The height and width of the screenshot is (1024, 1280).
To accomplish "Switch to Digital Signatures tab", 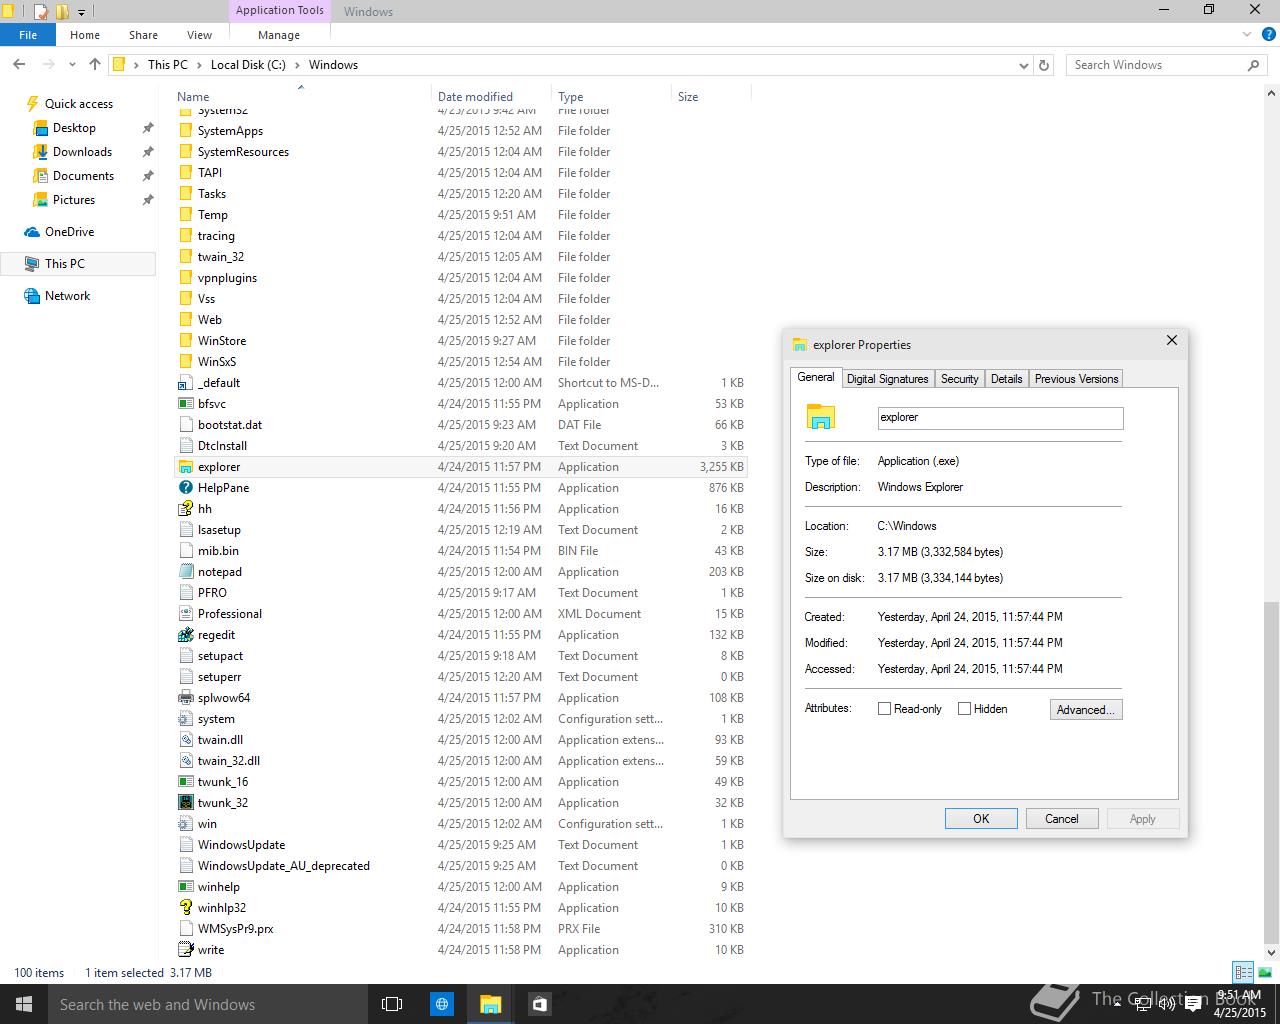I will (x=887, y=379).
